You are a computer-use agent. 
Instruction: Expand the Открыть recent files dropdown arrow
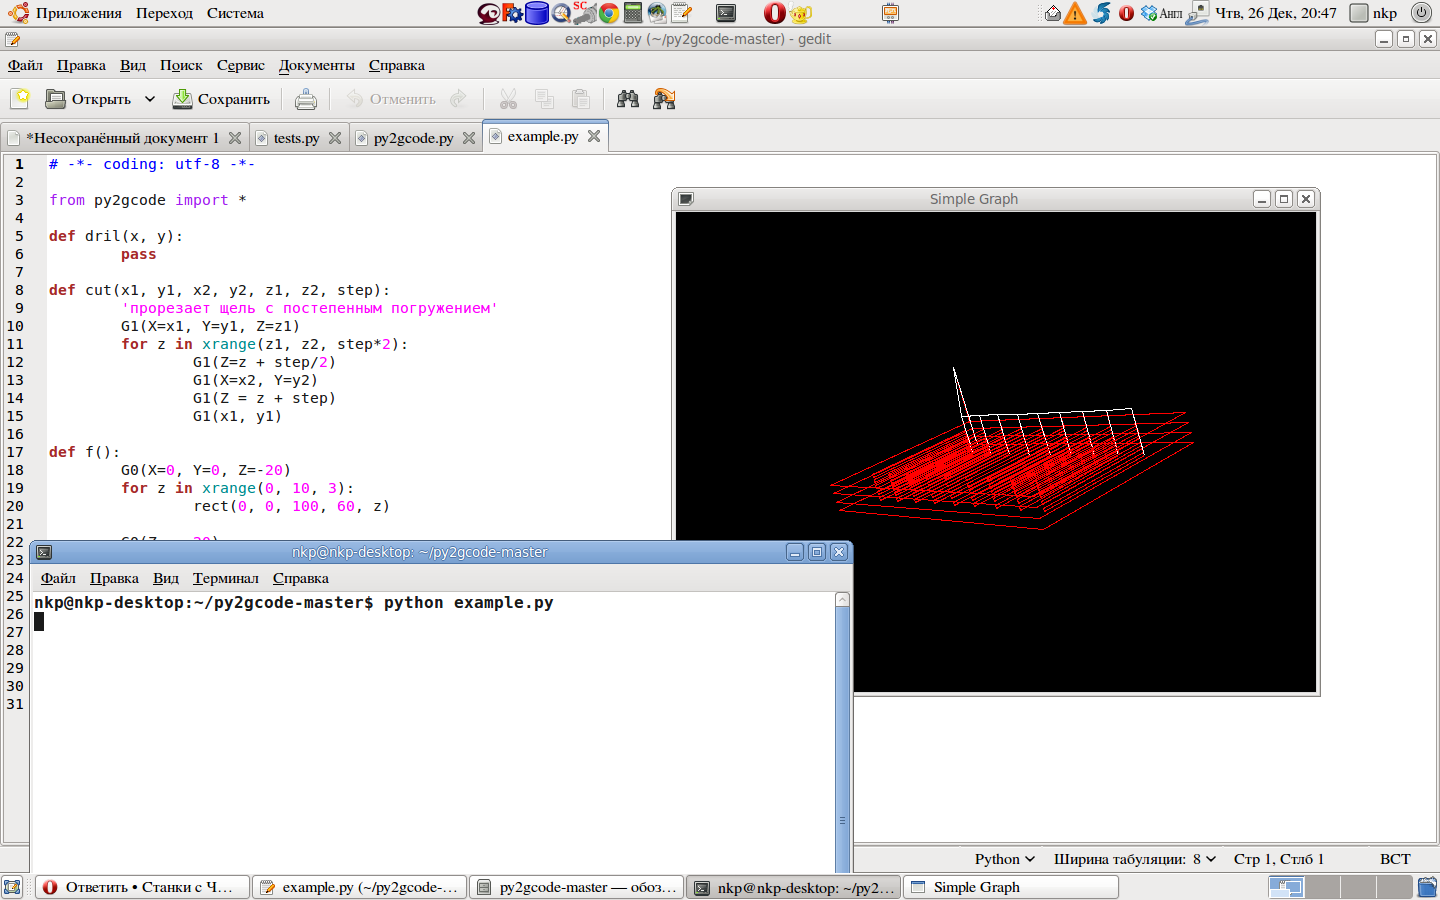tap(150, 99)
